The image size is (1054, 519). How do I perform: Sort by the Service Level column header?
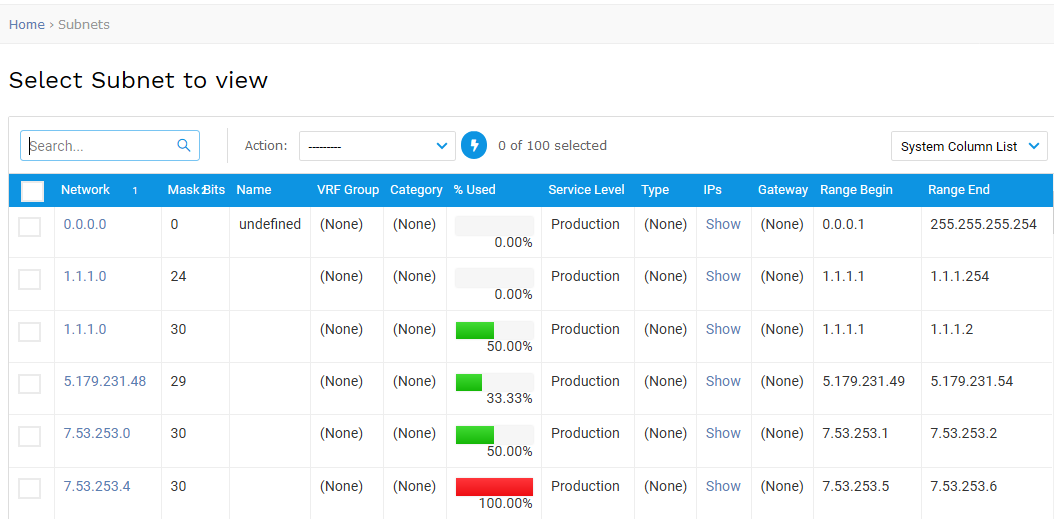pos(586,190)
